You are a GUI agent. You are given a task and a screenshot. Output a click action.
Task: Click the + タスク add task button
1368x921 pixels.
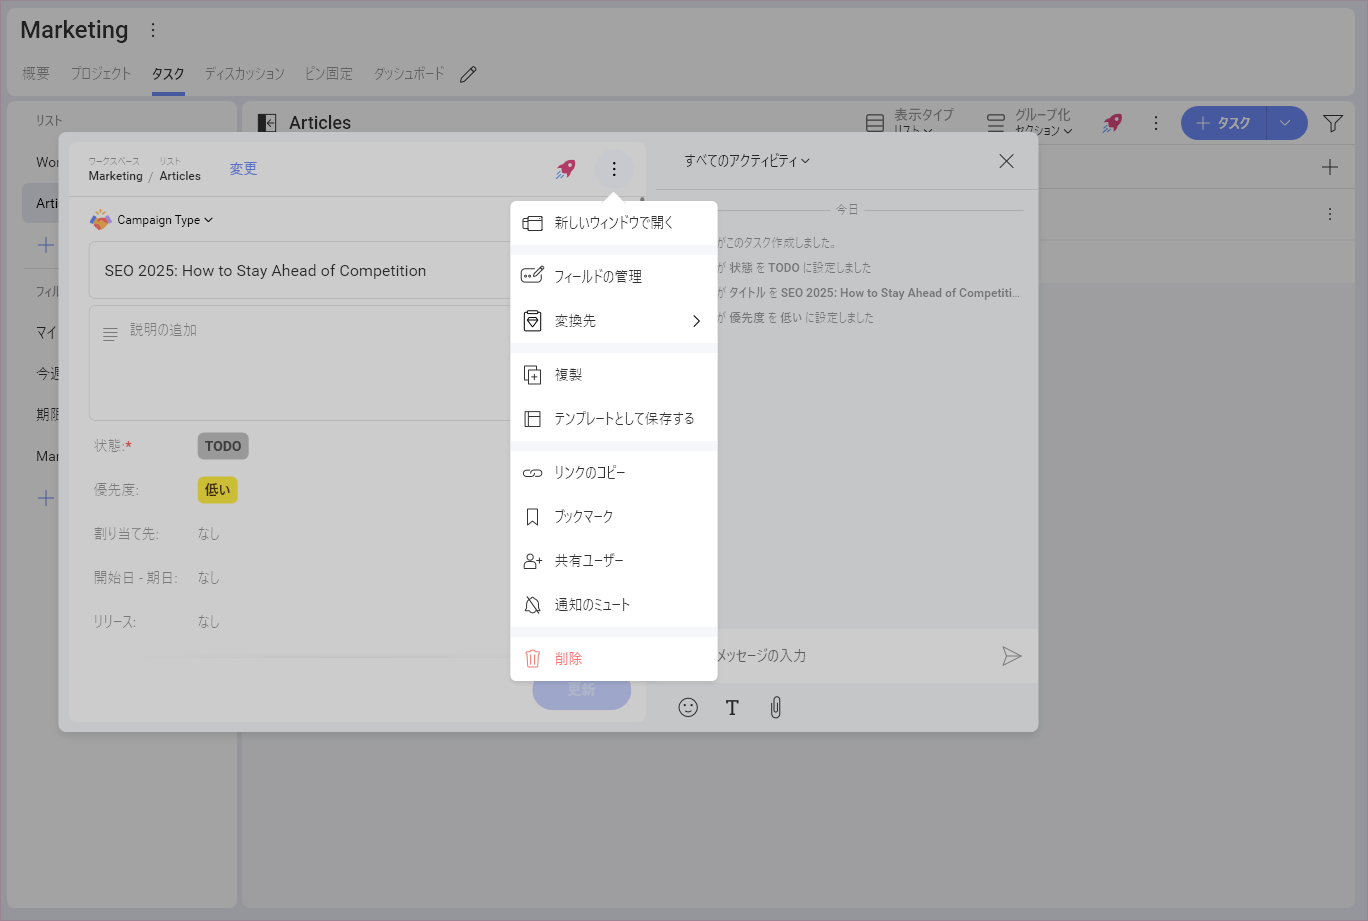pos(1224,123)
